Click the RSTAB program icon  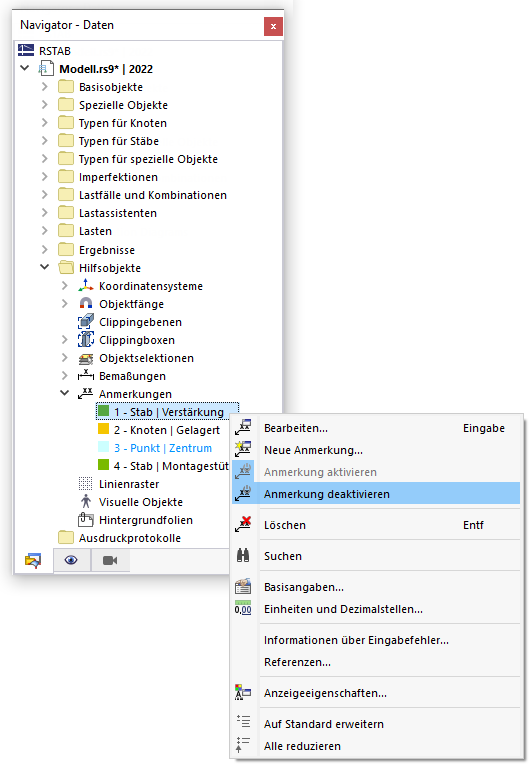coord(26,50)
